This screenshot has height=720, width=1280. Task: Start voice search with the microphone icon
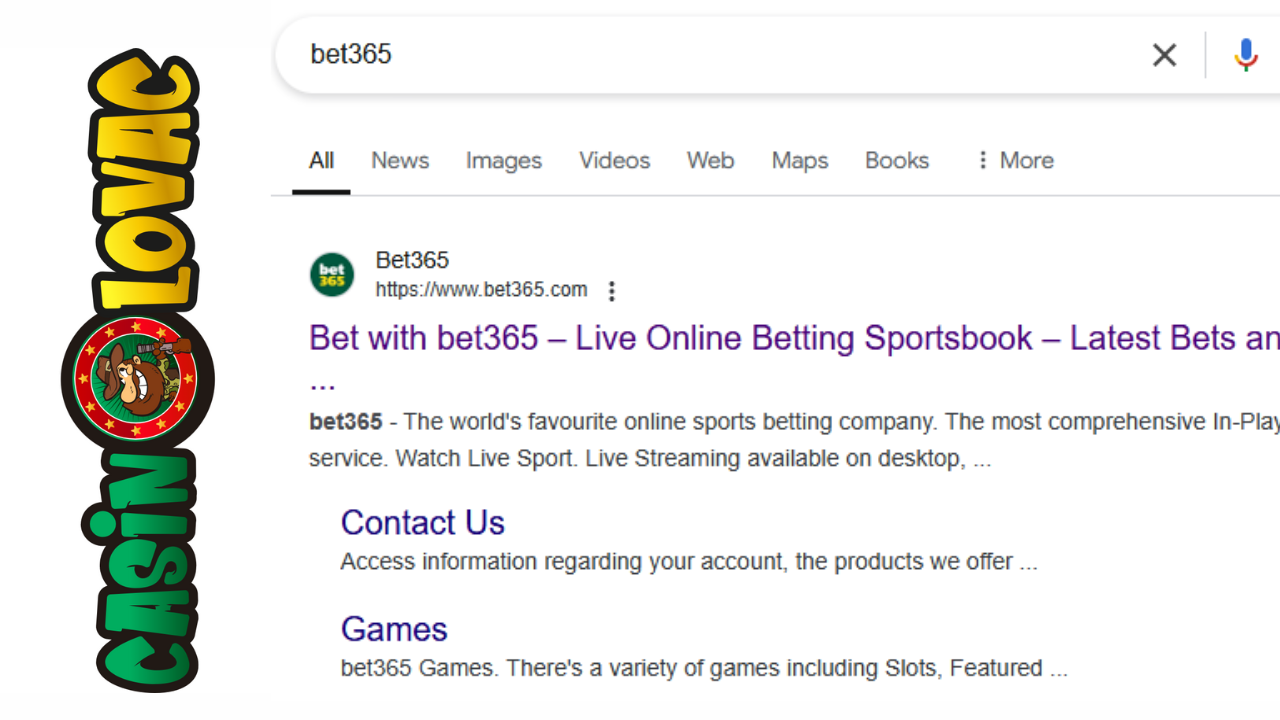click(x=1245, y=55)
